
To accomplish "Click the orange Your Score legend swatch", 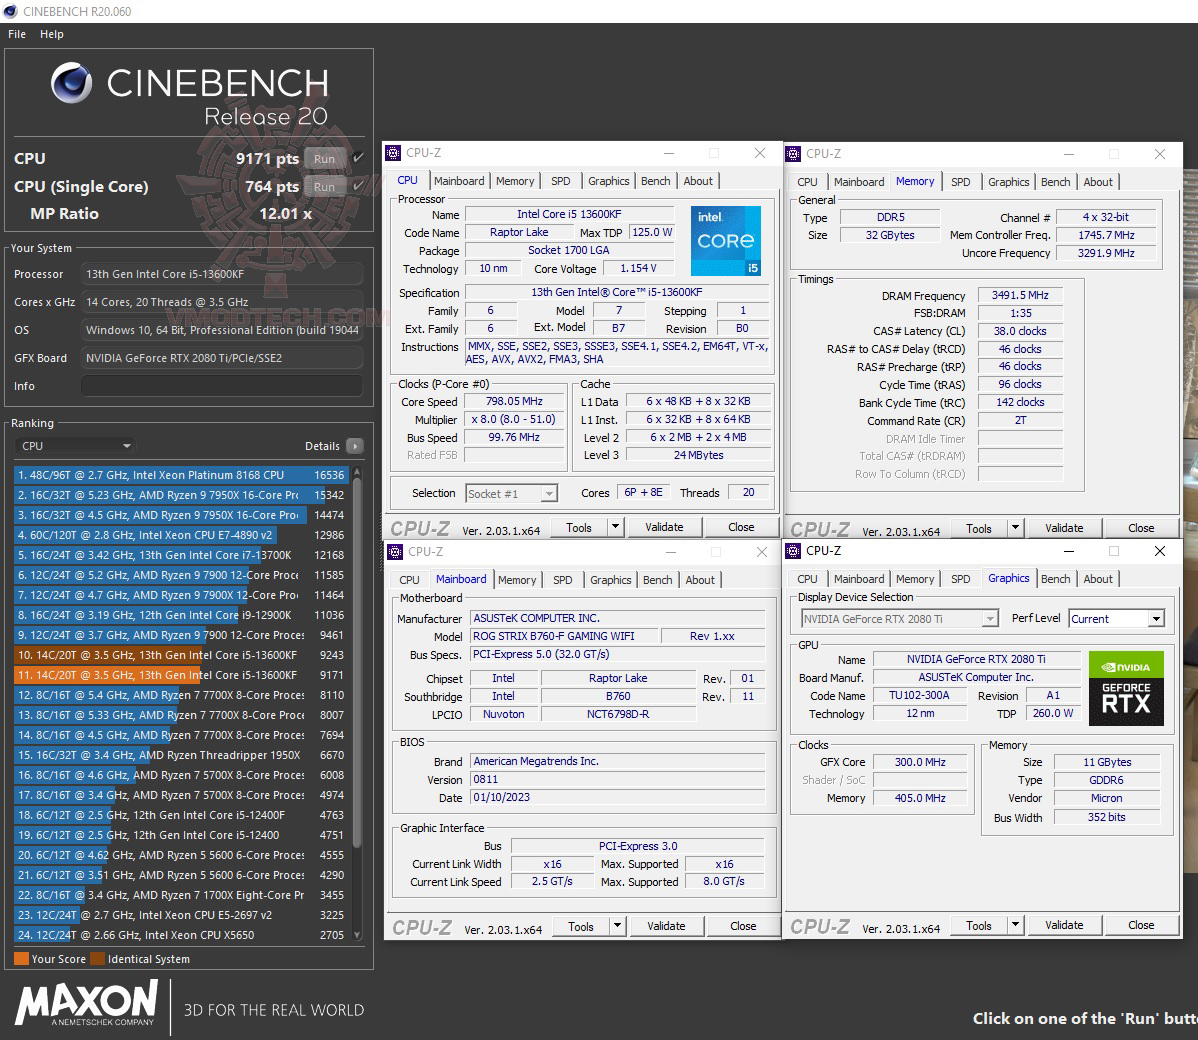I will point(21,959).
